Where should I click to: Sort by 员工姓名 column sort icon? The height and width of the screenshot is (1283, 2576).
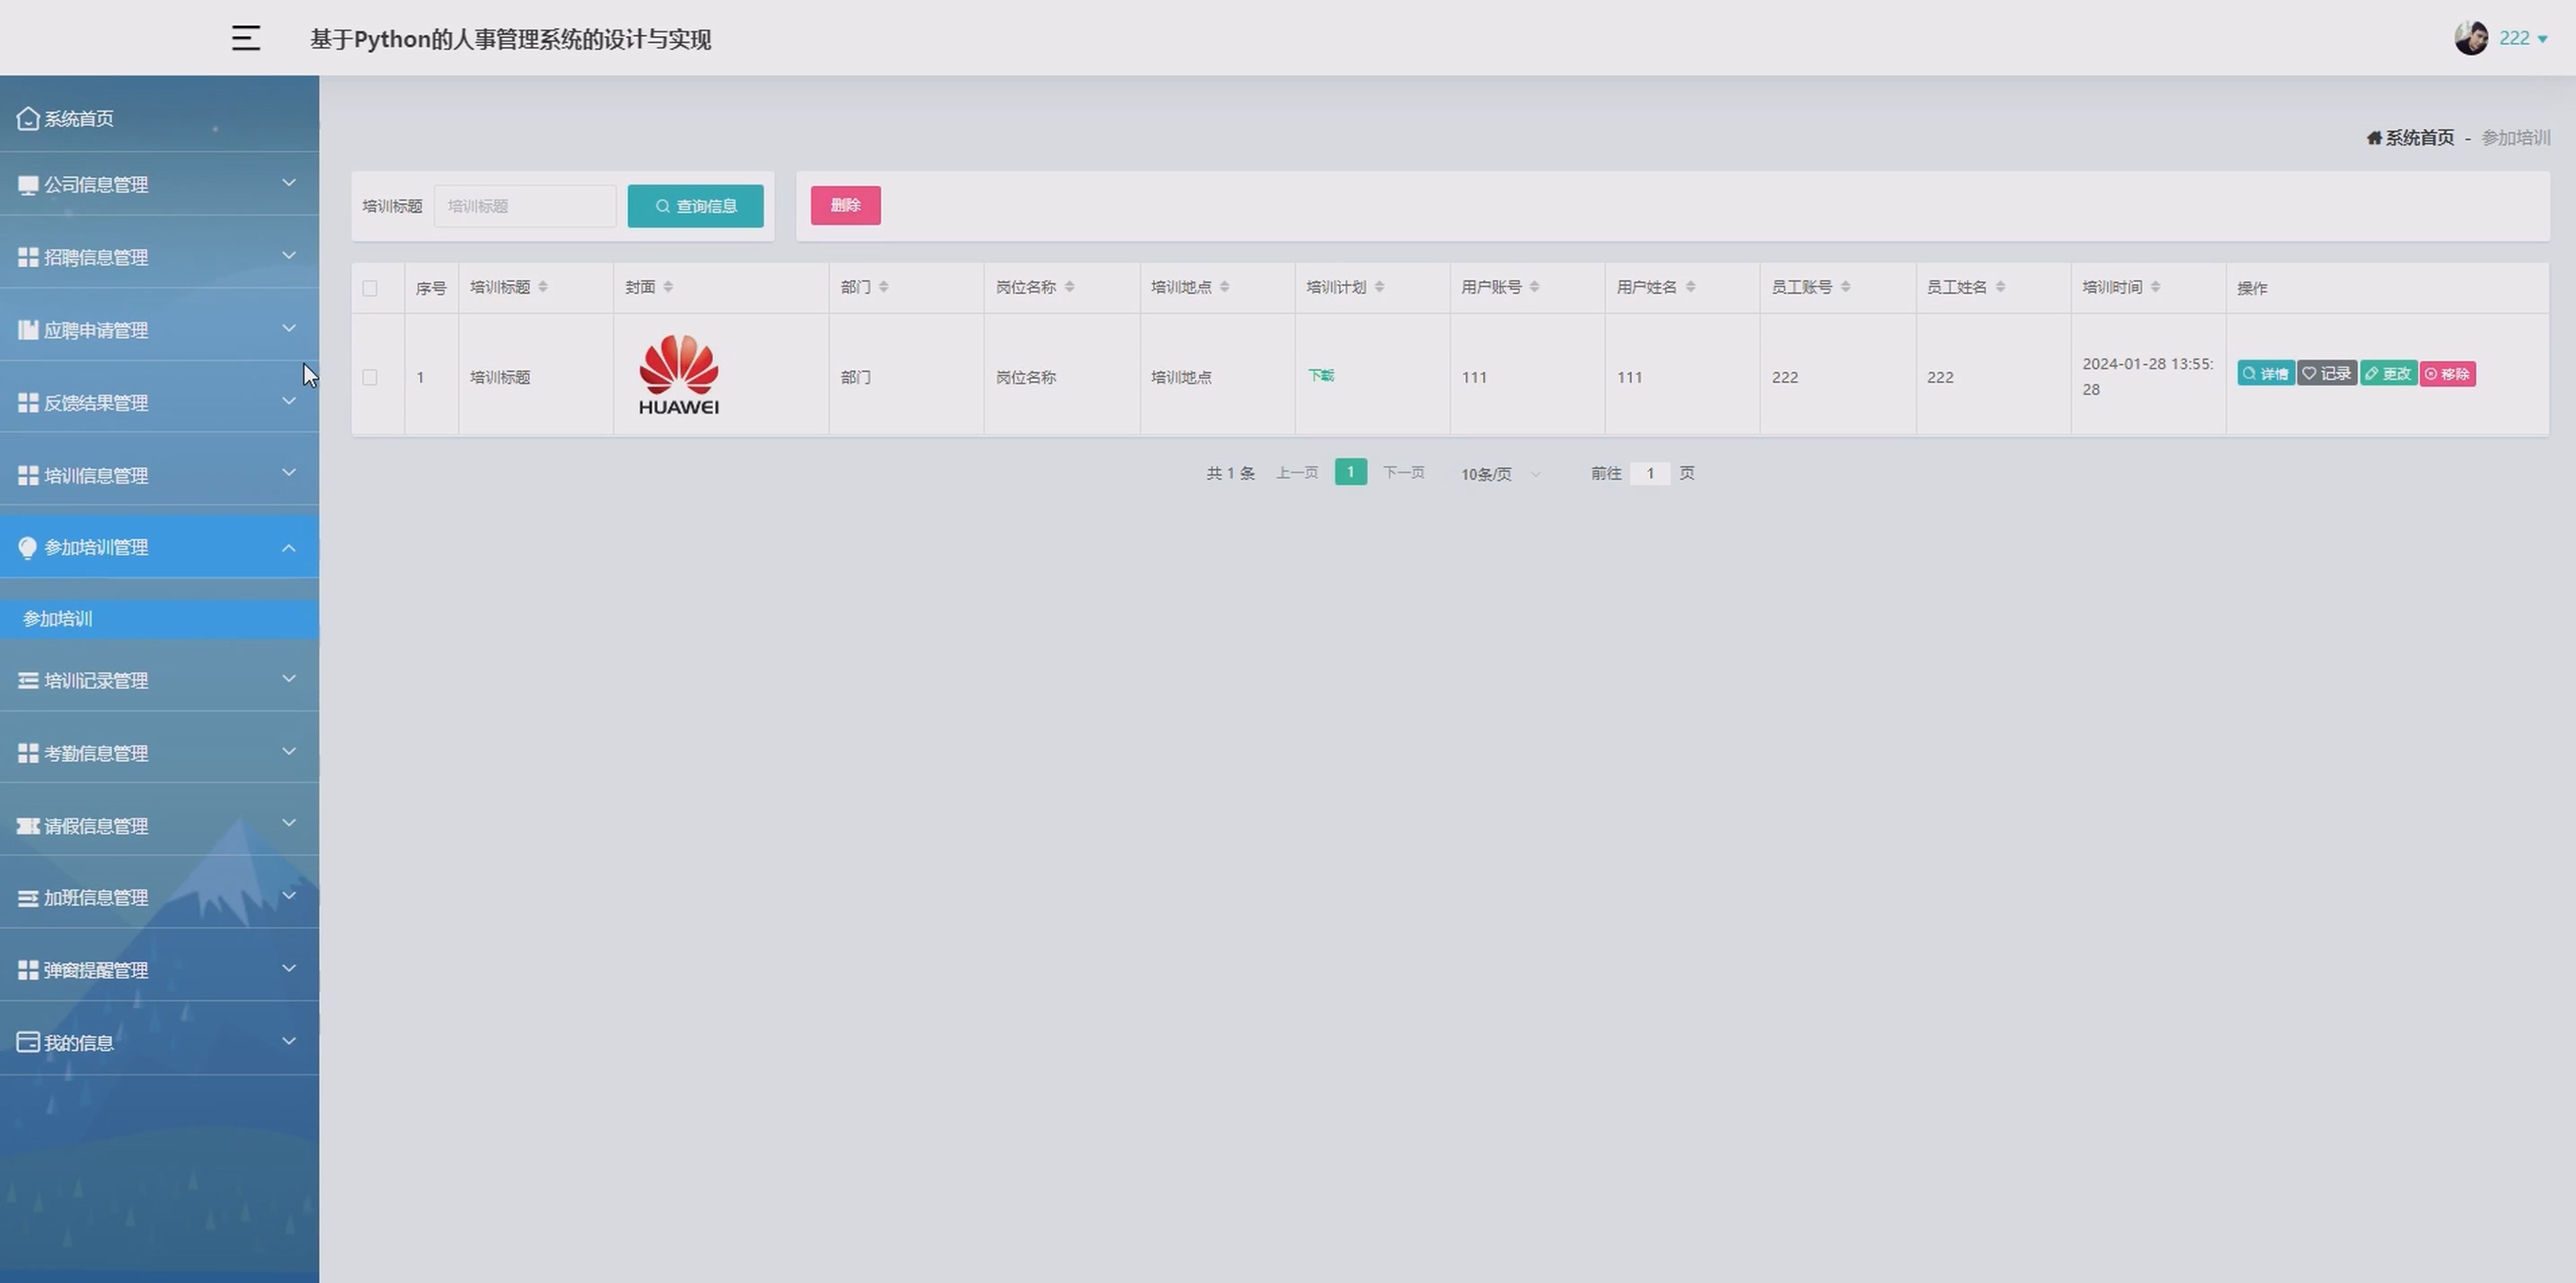pyautogui.click(x=2000, y=287)
